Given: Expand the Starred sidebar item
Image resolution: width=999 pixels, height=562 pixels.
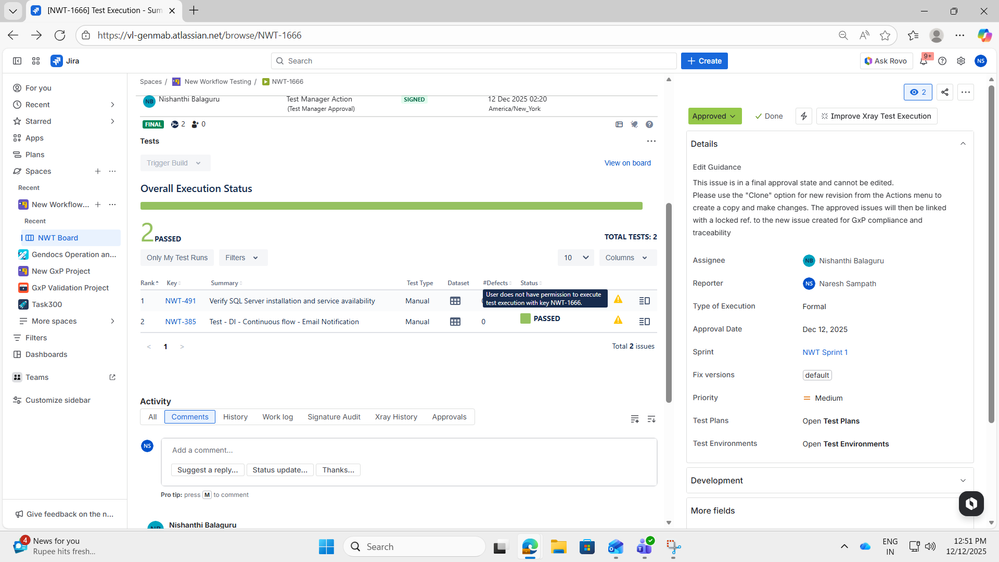Looking at the screenshot, I should 112,121.
